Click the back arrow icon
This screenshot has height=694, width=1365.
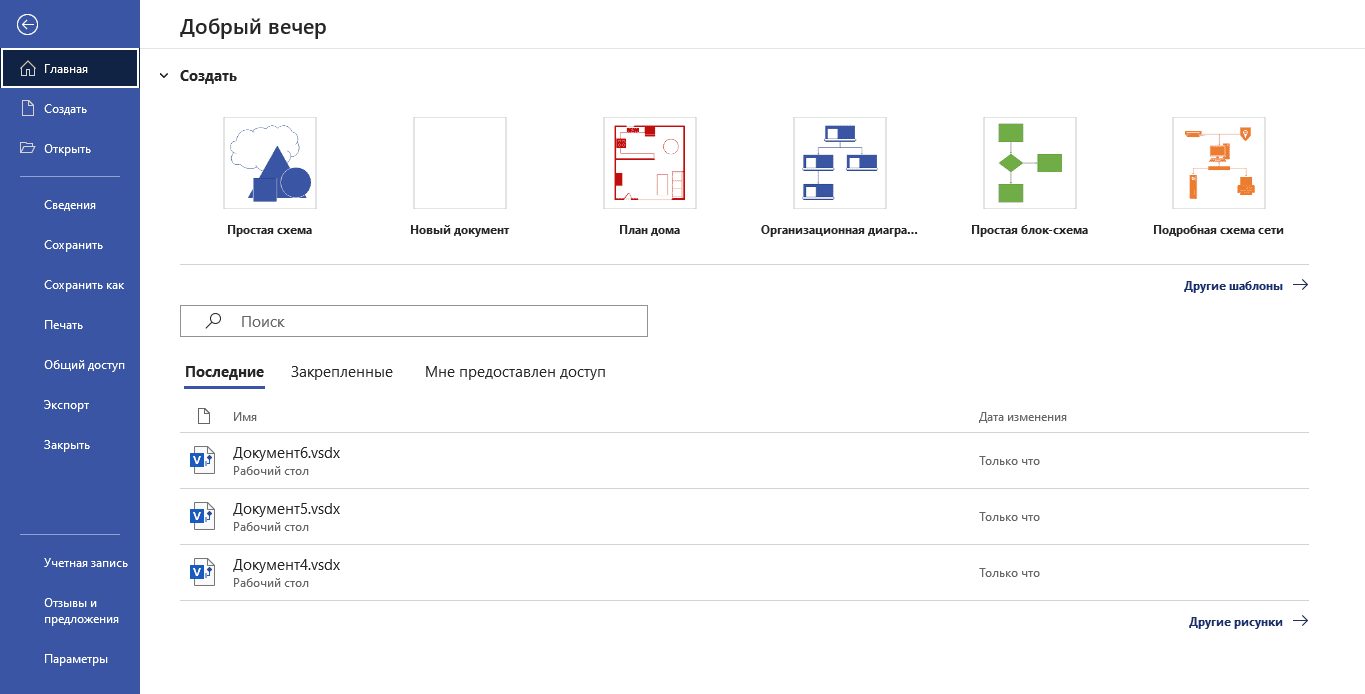pos(28,25)
